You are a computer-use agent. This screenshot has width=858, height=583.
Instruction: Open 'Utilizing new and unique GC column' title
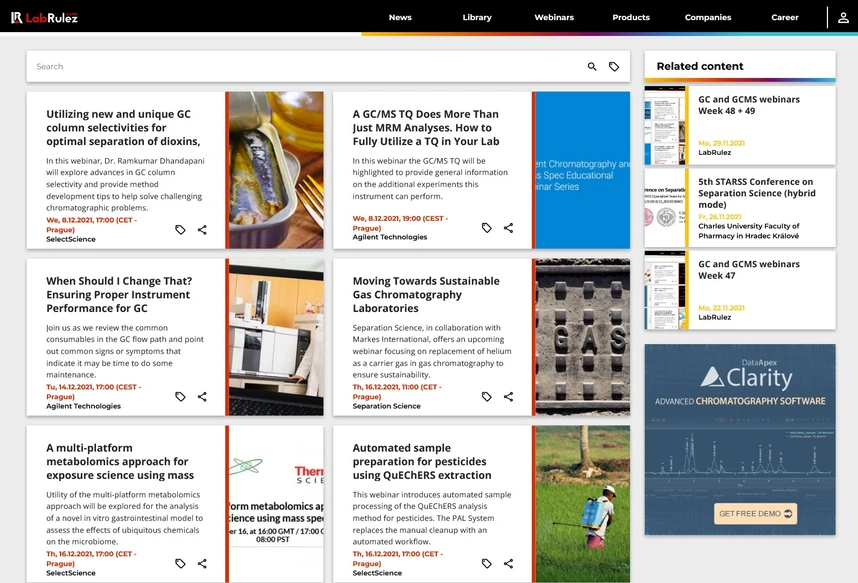[x=123, y=128]
